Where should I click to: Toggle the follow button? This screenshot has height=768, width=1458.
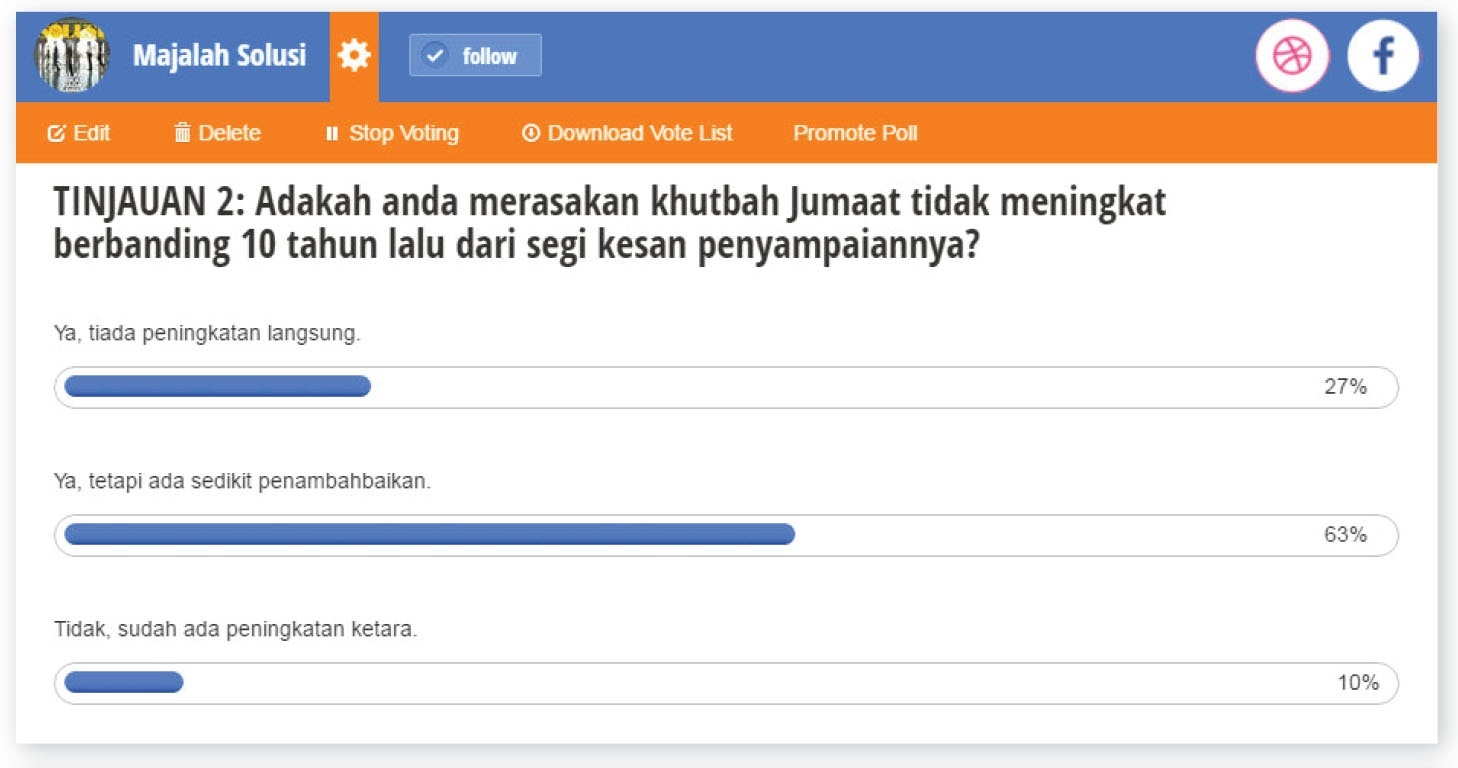tap(475, 56)
